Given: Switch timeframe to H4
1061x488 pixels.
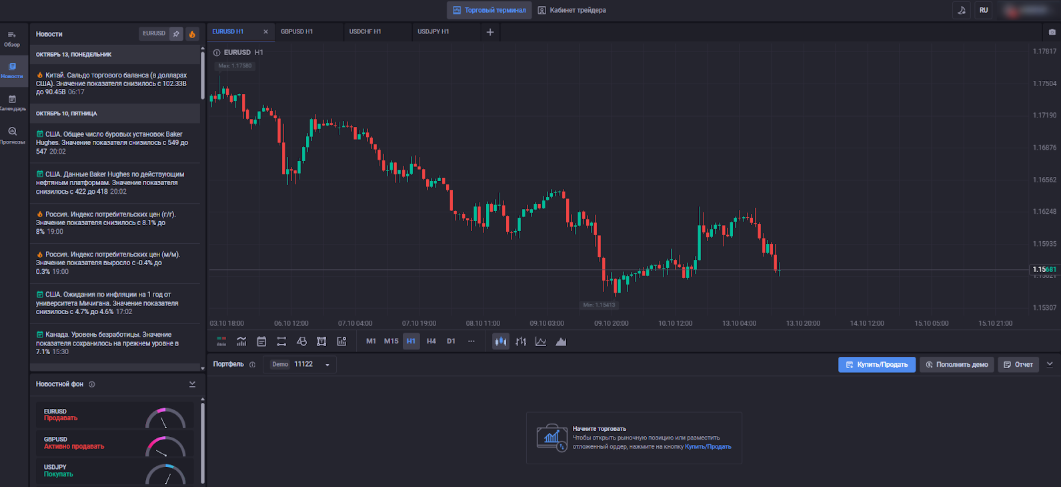Looking at the screenshot, I should 431,341.
